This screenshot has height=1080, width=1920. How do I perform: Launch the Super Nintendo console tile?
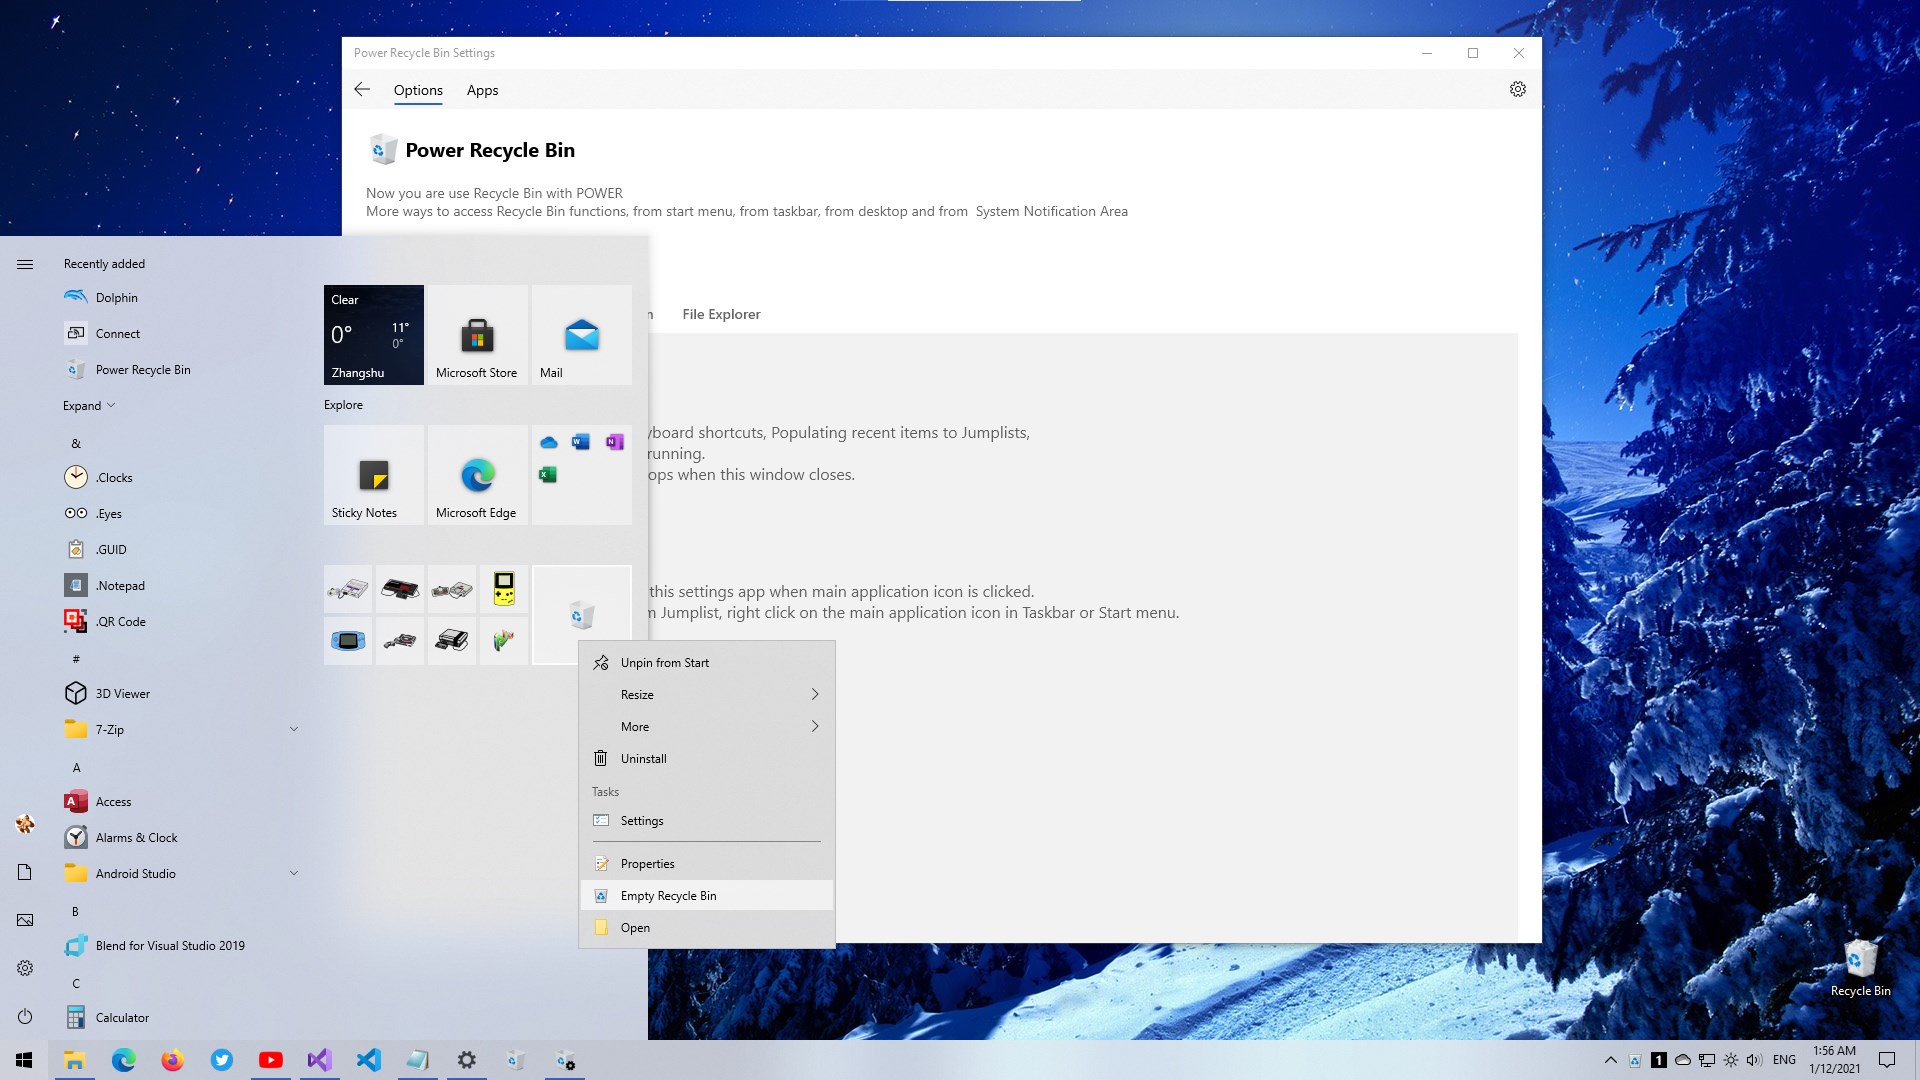[348, 589]
